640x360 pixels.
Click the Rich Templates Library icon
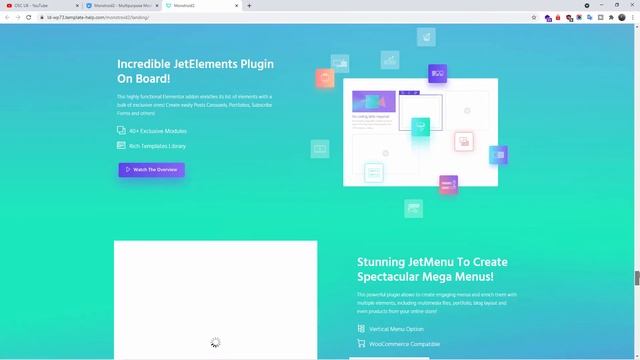pyautogui.click(x=121, y=145)
